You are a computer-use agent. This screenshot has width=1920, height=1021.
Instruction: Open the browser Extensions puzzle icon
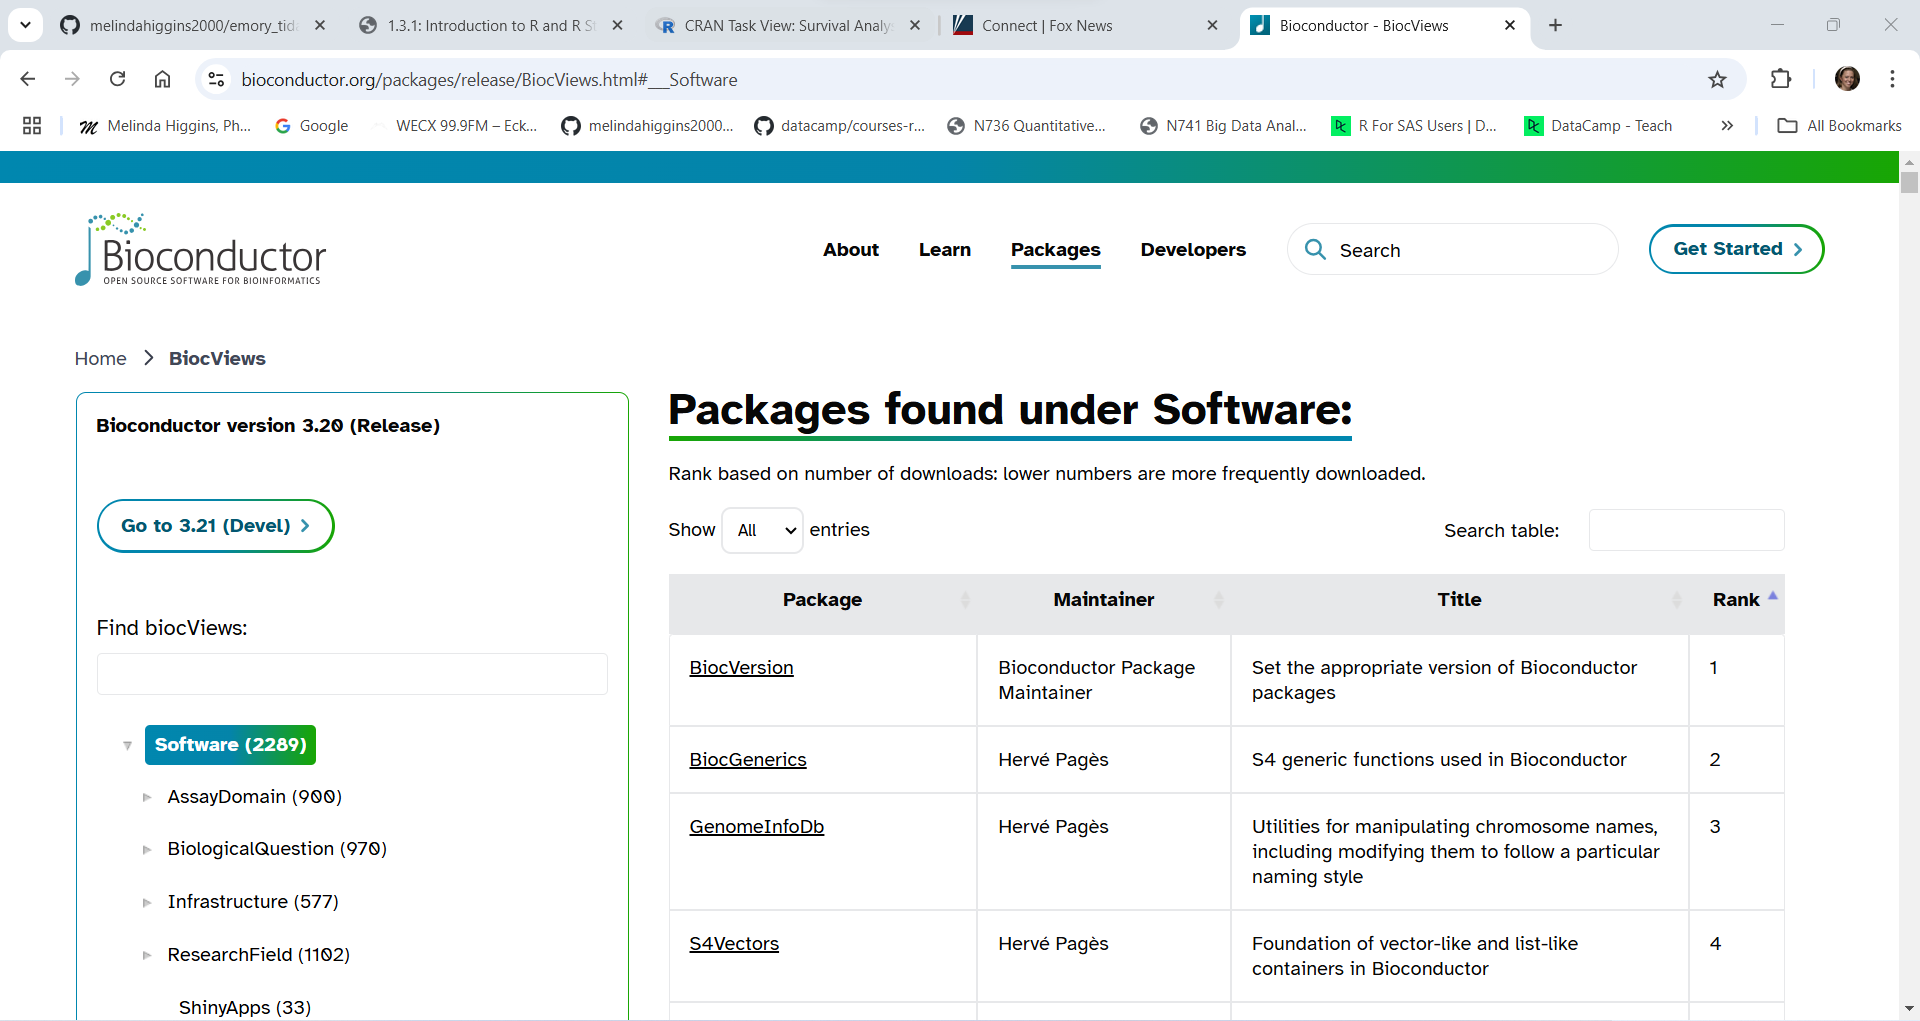click(1781, 79)
